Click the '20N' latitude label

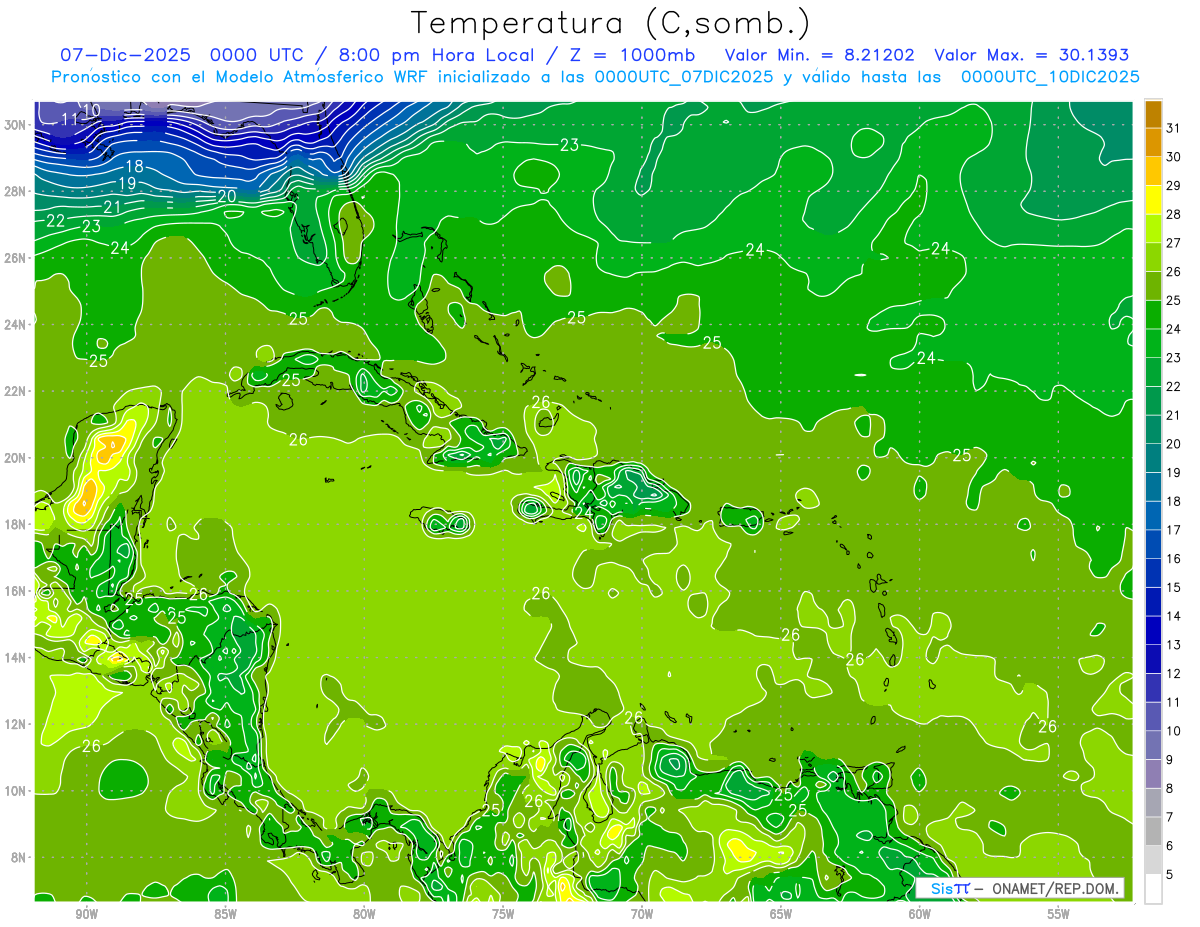click(15, 458)
